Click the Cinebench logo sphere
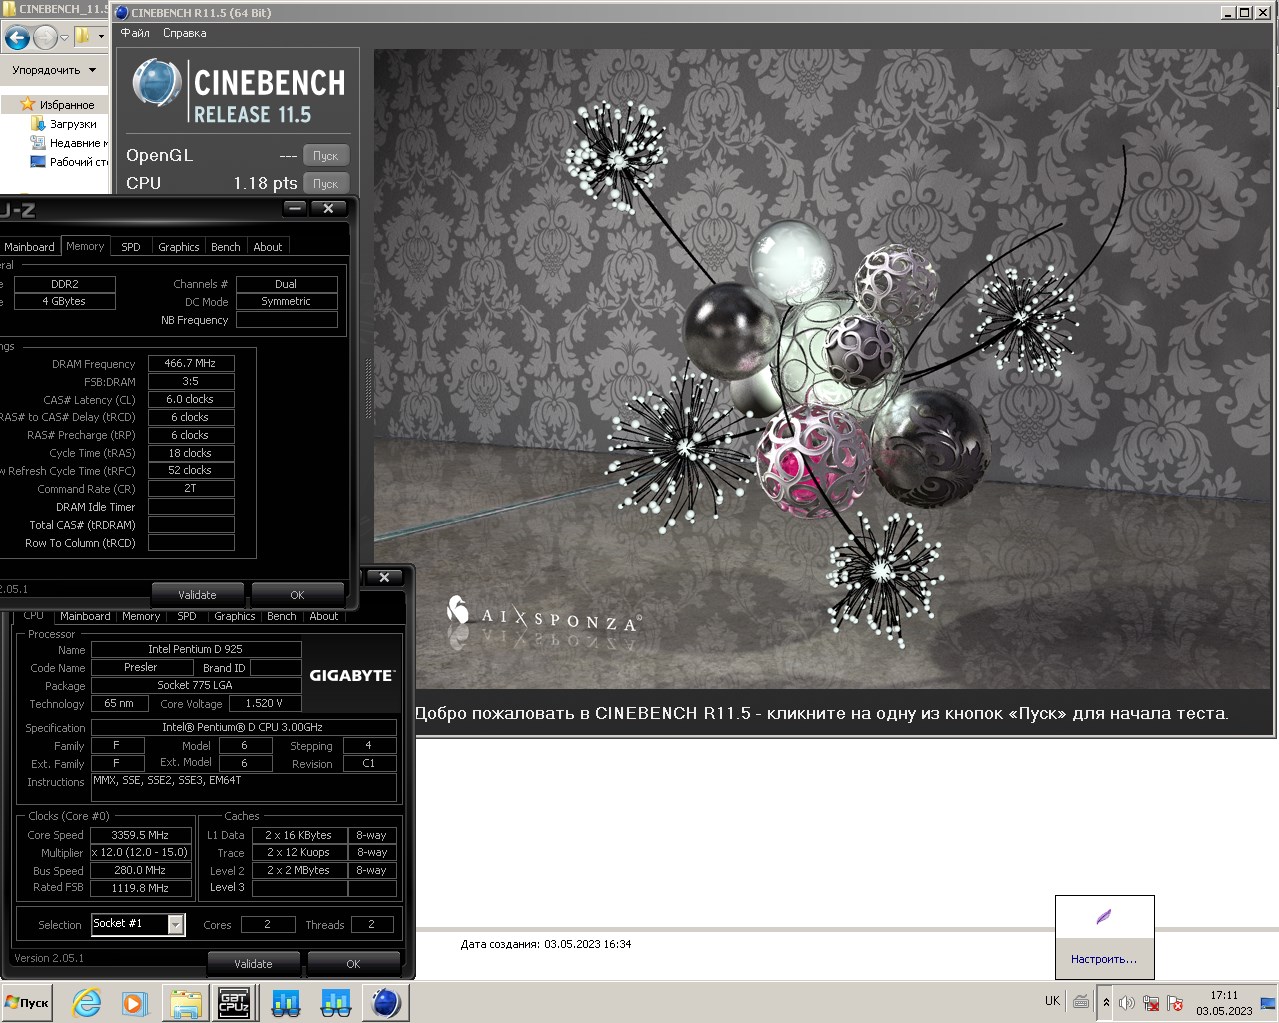Viewport: 1279px width, 1023px height. coord(156,83)
